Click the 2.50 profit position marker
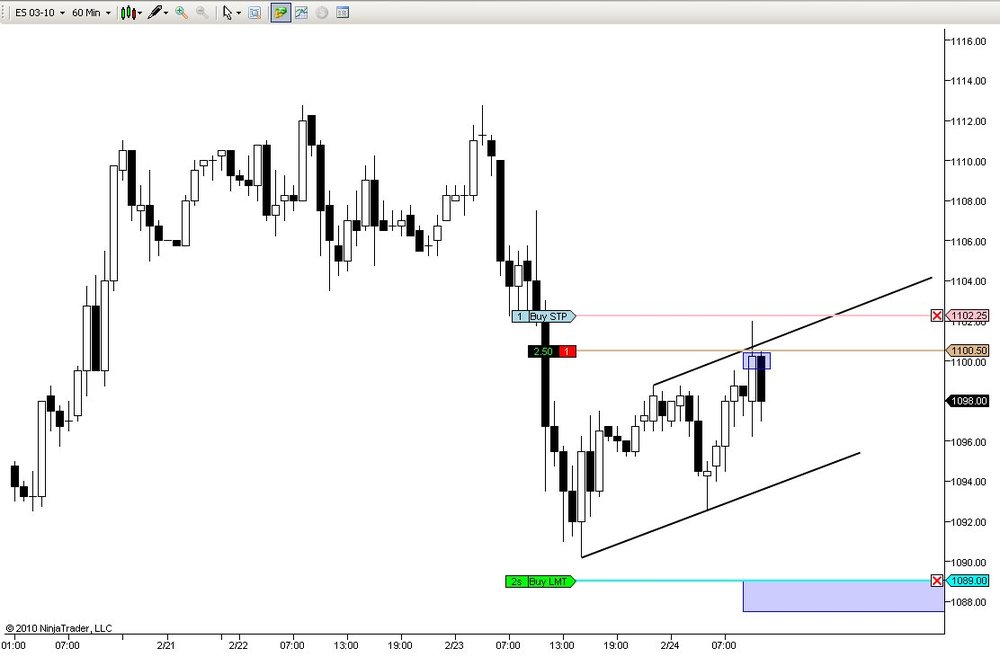 click(543, 351)
